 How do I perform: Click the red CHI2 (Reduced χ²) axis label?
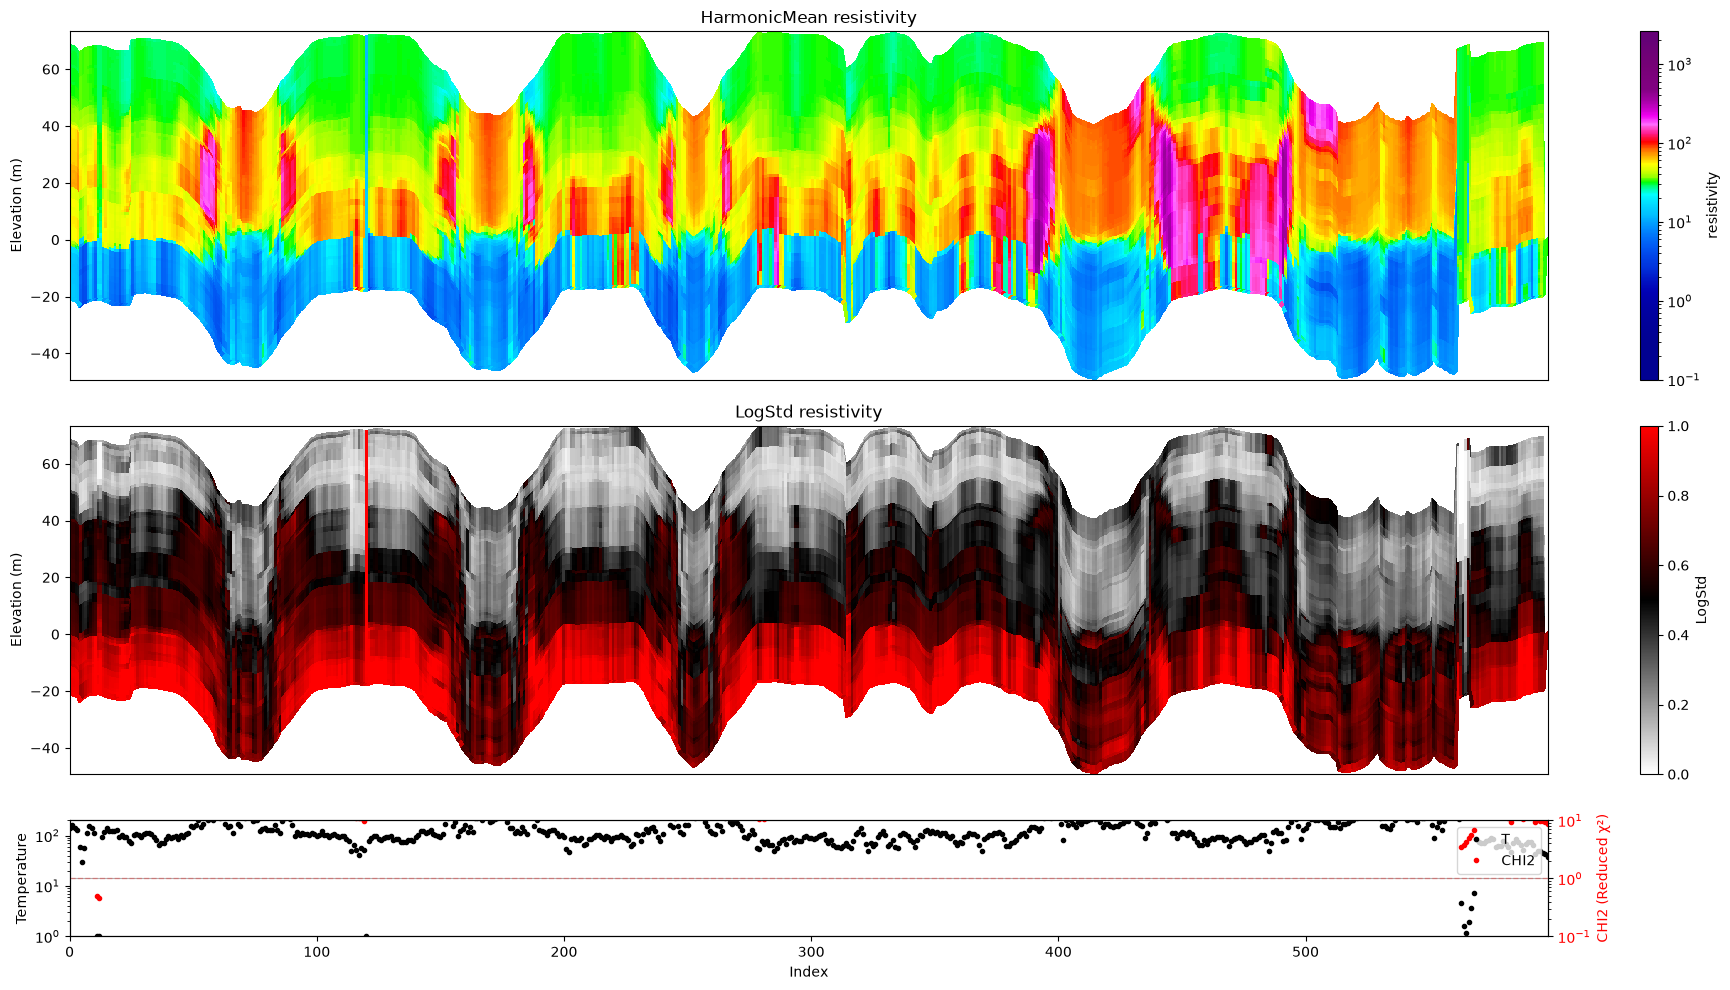point(1603,878)
